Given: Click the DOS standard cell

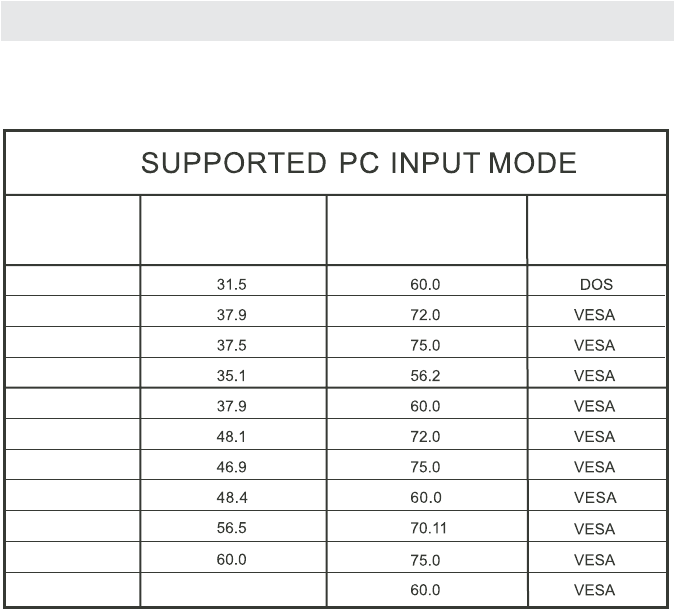Looking at the screenshot, I should 596,284.
